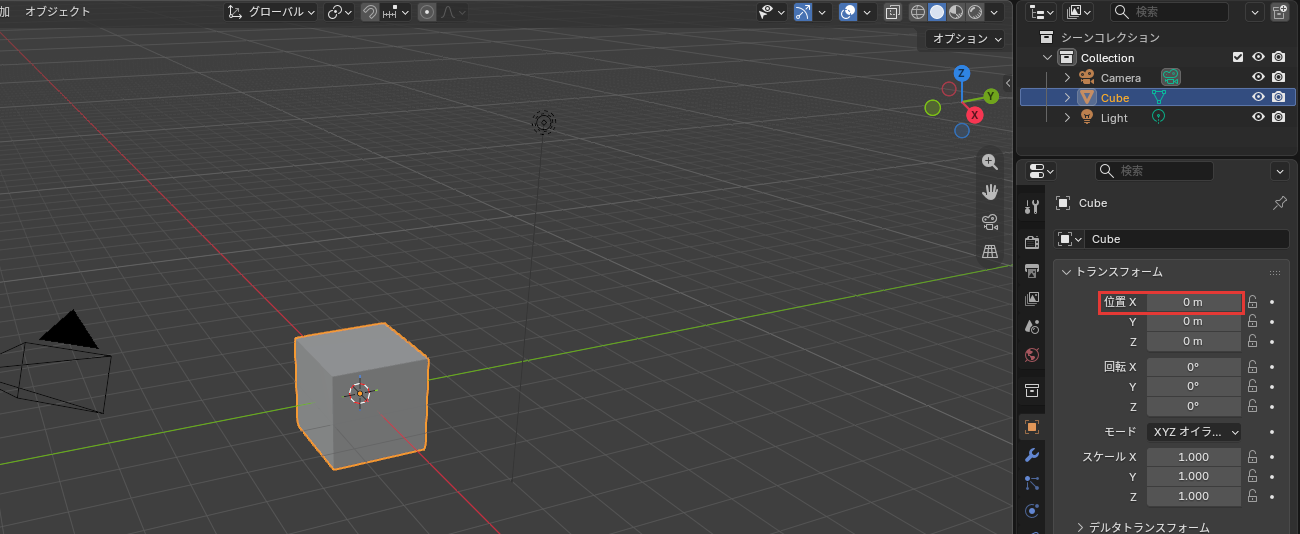Disable Collection in renders camera icon
Image resolution: width=1300 pixels, height=534 pixels.
click(1278, 58)
